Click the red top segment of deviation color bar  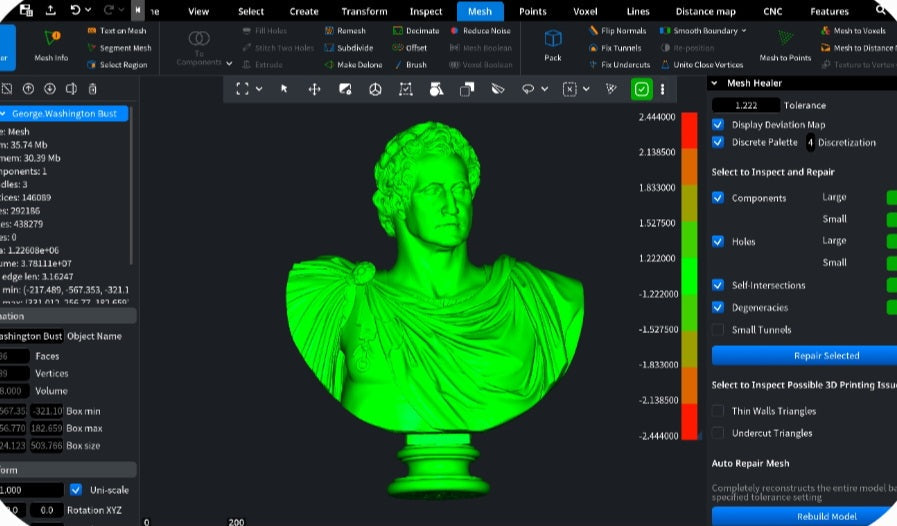pos(689,130)
